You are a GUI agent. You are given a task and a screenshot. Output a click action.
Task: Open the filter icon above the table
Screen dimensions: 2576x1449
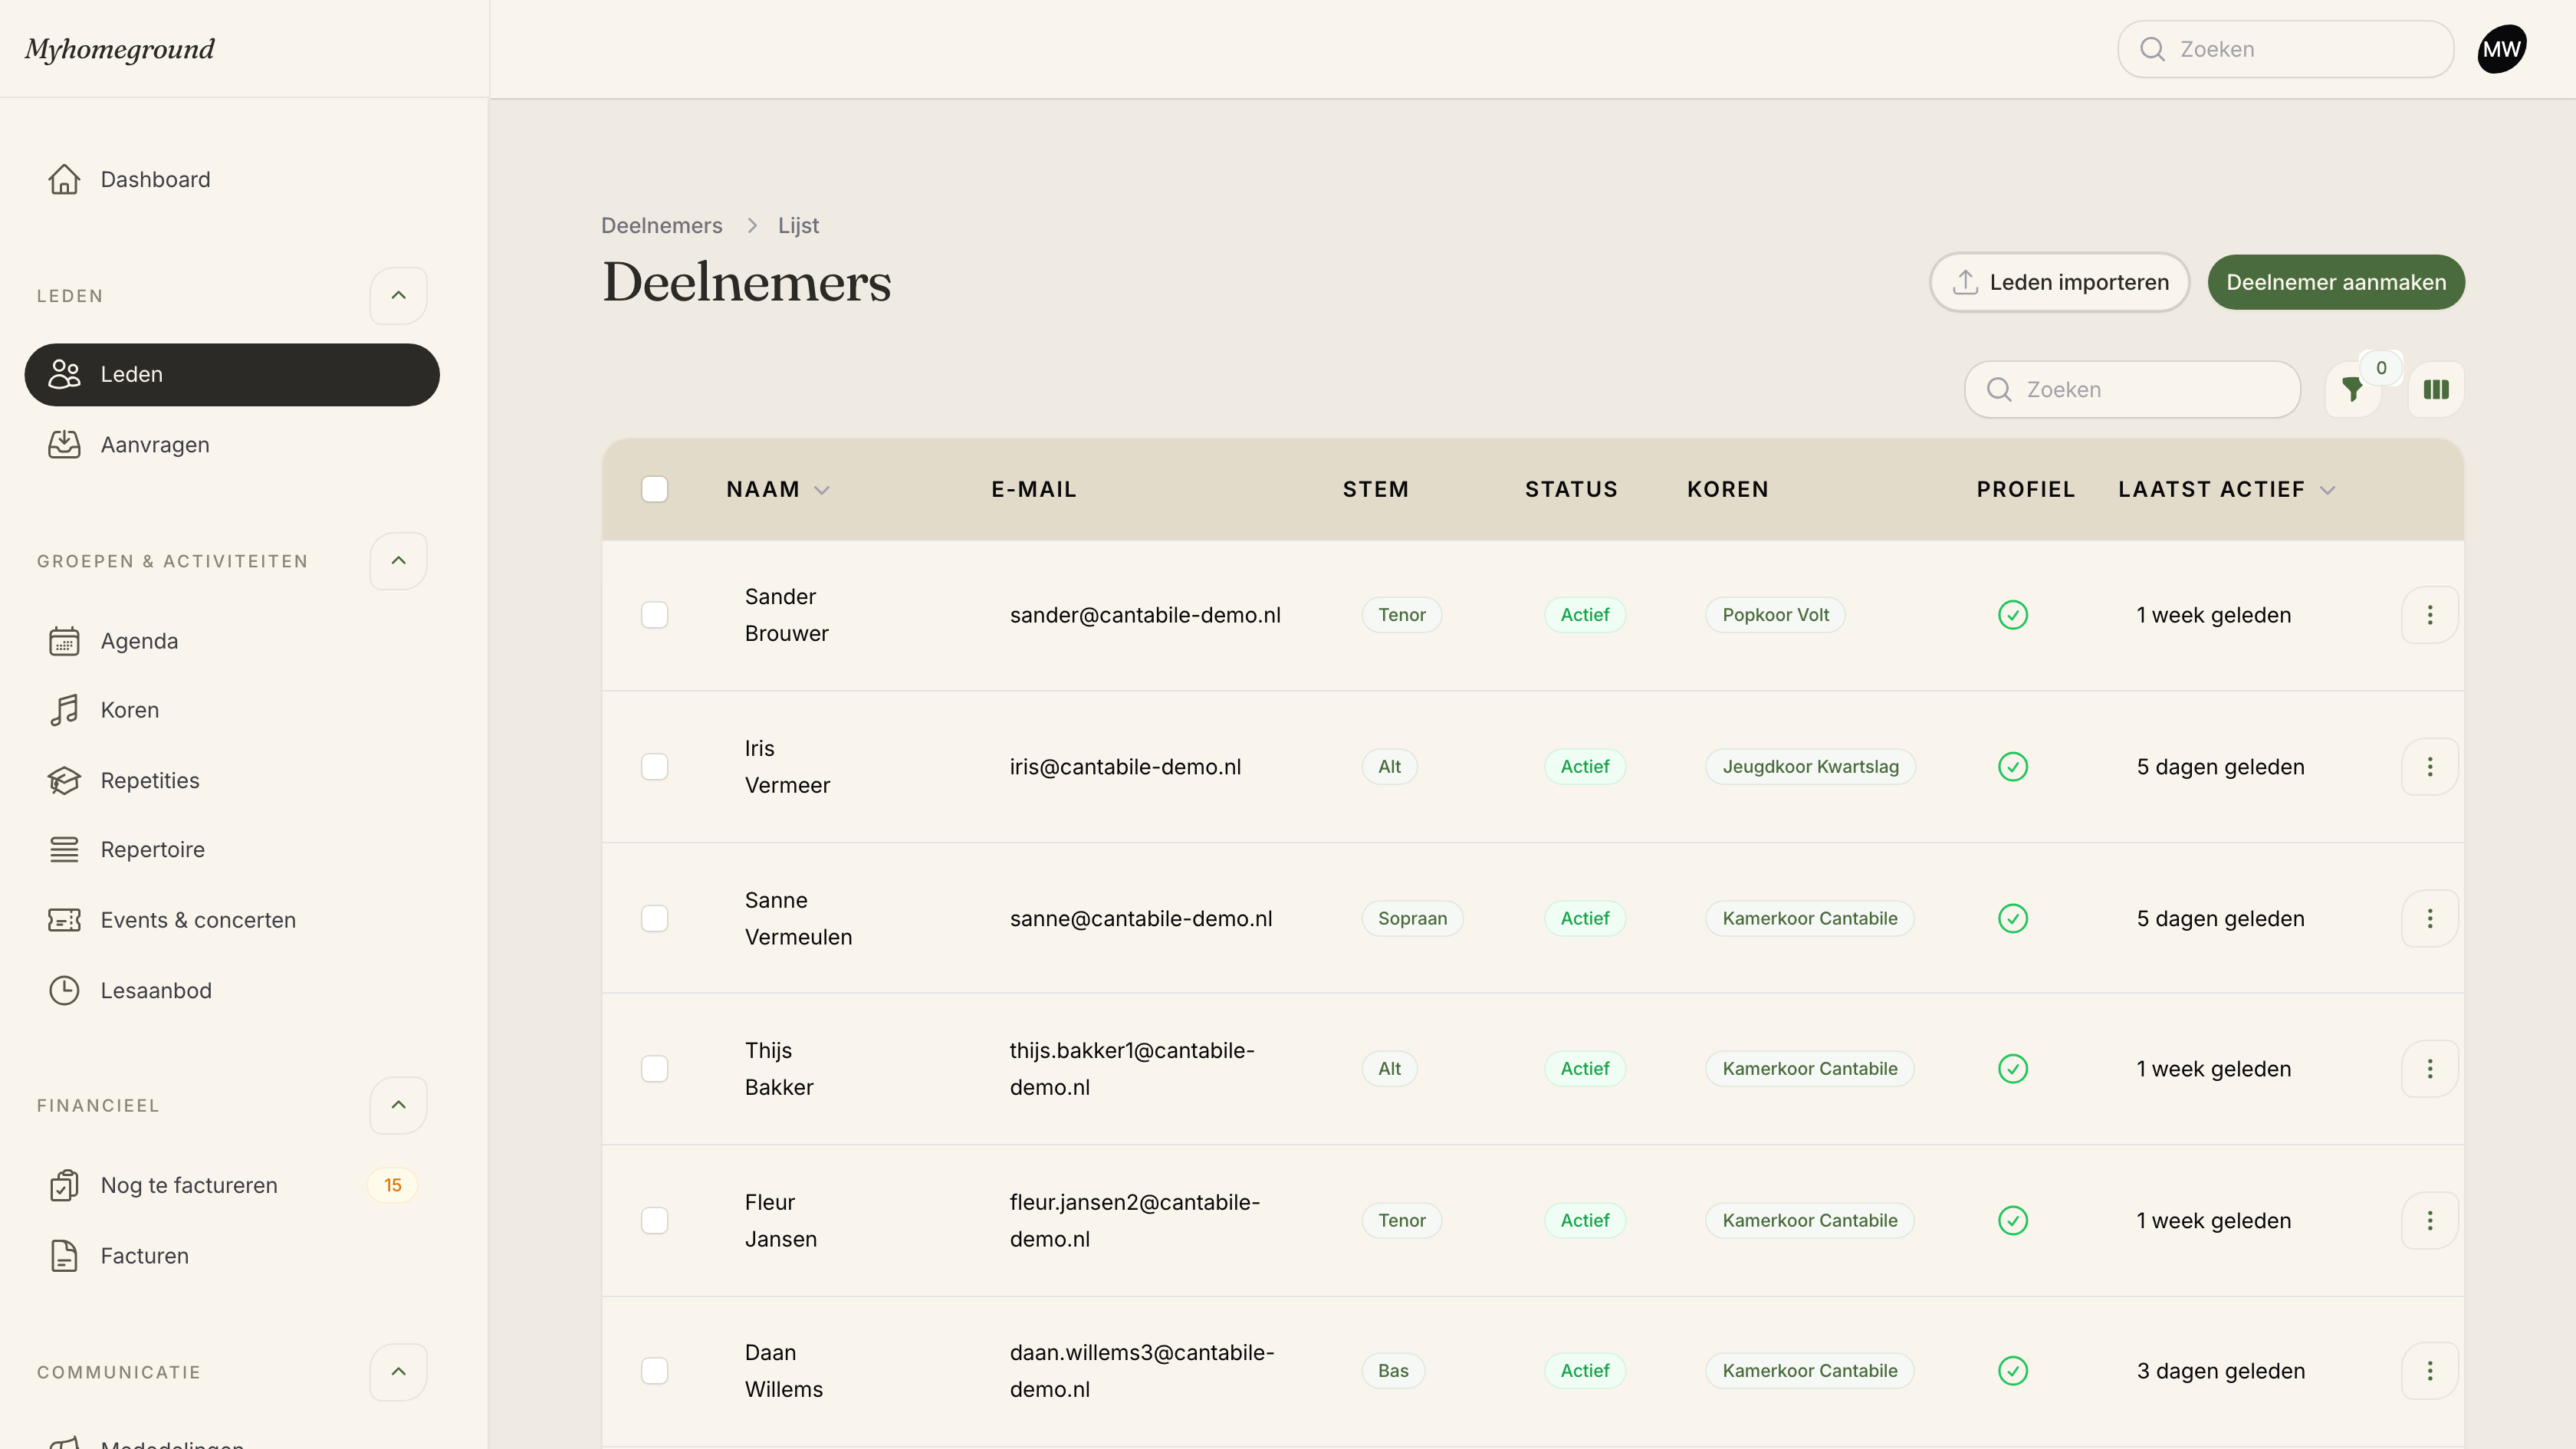point(2352,390)
